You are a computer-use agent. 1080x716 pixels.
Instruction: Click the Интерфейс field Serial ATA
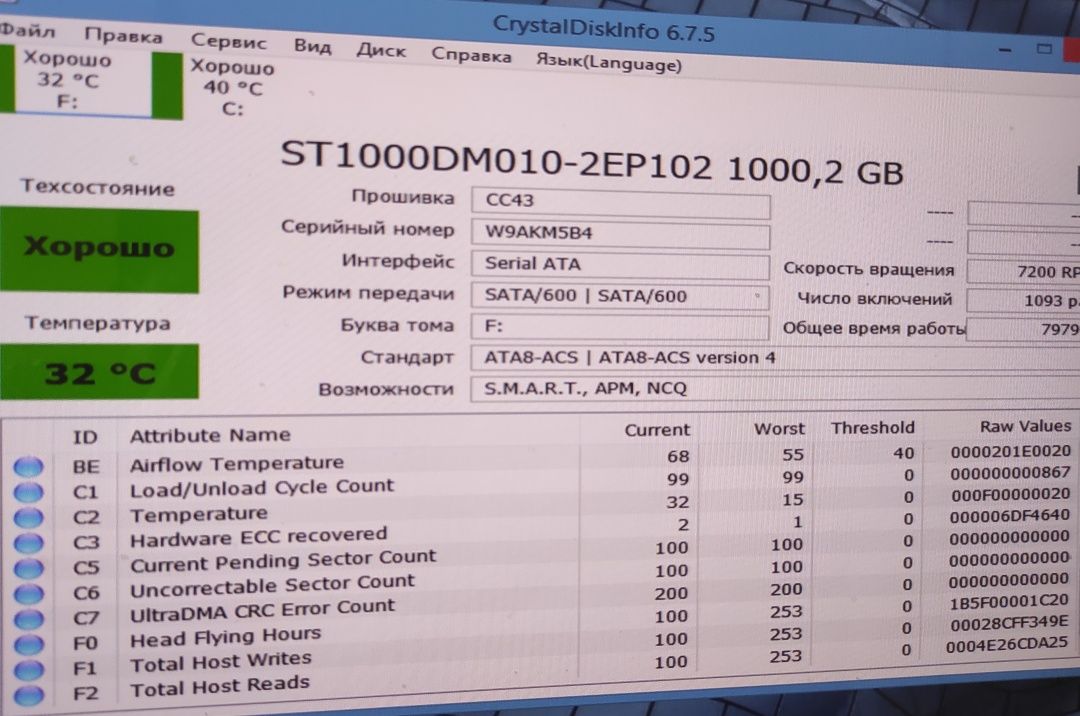click(621, 264)
